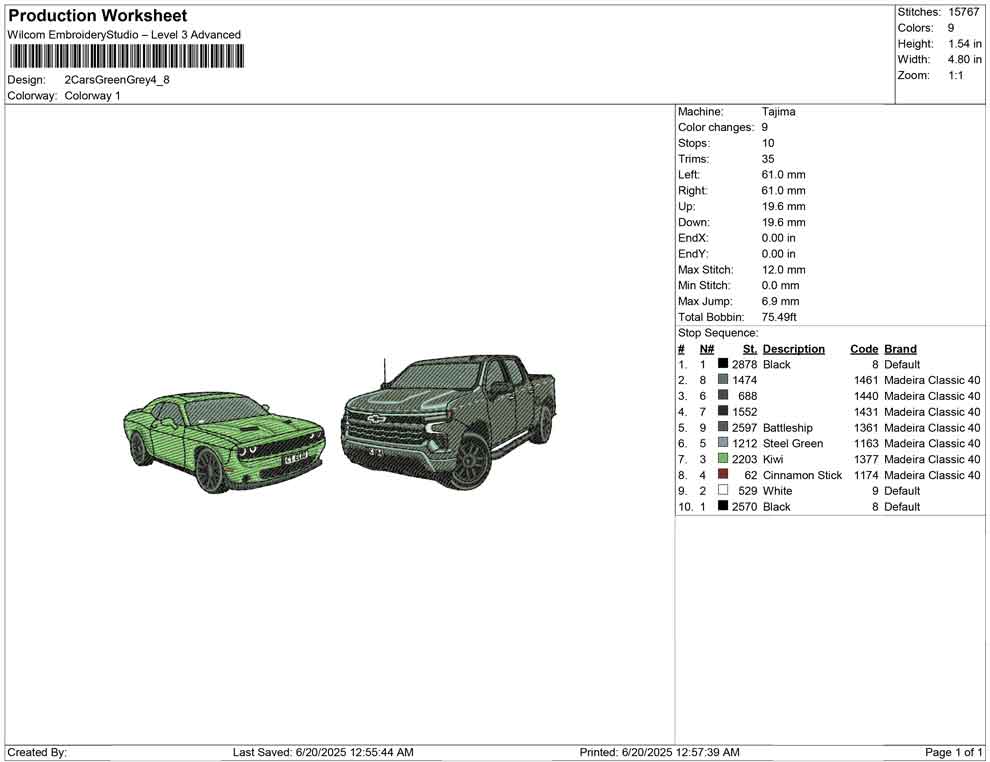Screen dimensions: 990x762
Task: Click the 'Kiwi' description text
Action: 773,459
